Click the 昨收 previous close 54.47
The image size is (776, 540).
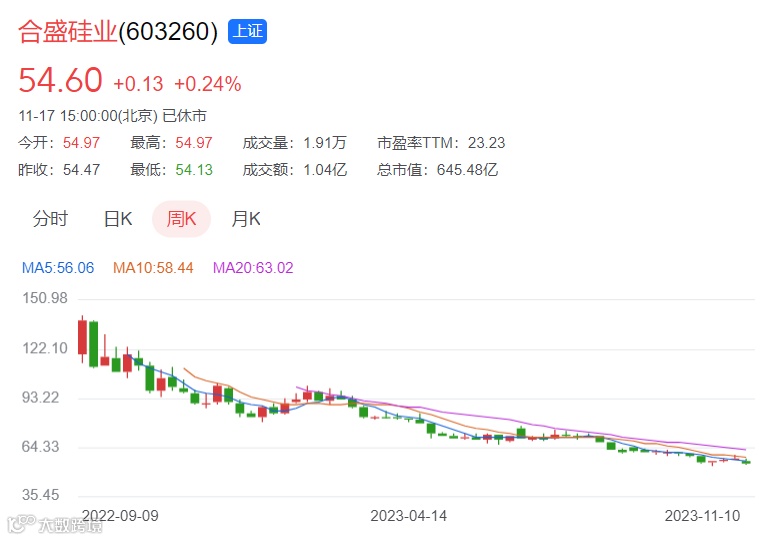point(81,170)
